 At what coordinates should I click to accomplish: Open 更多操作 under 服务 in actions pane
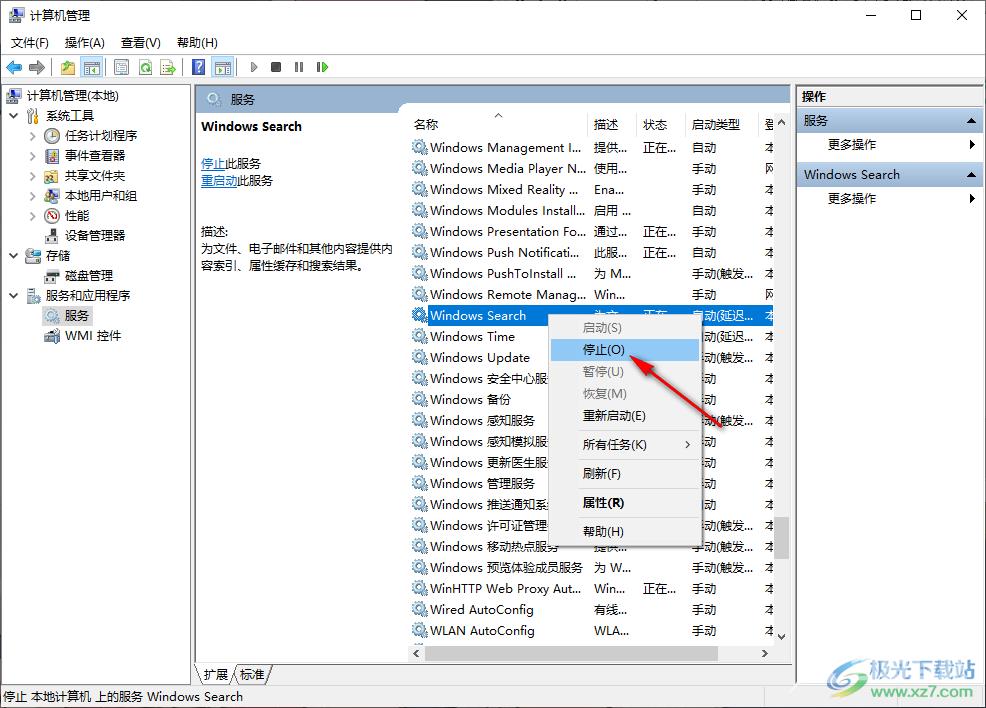(851, 145)
